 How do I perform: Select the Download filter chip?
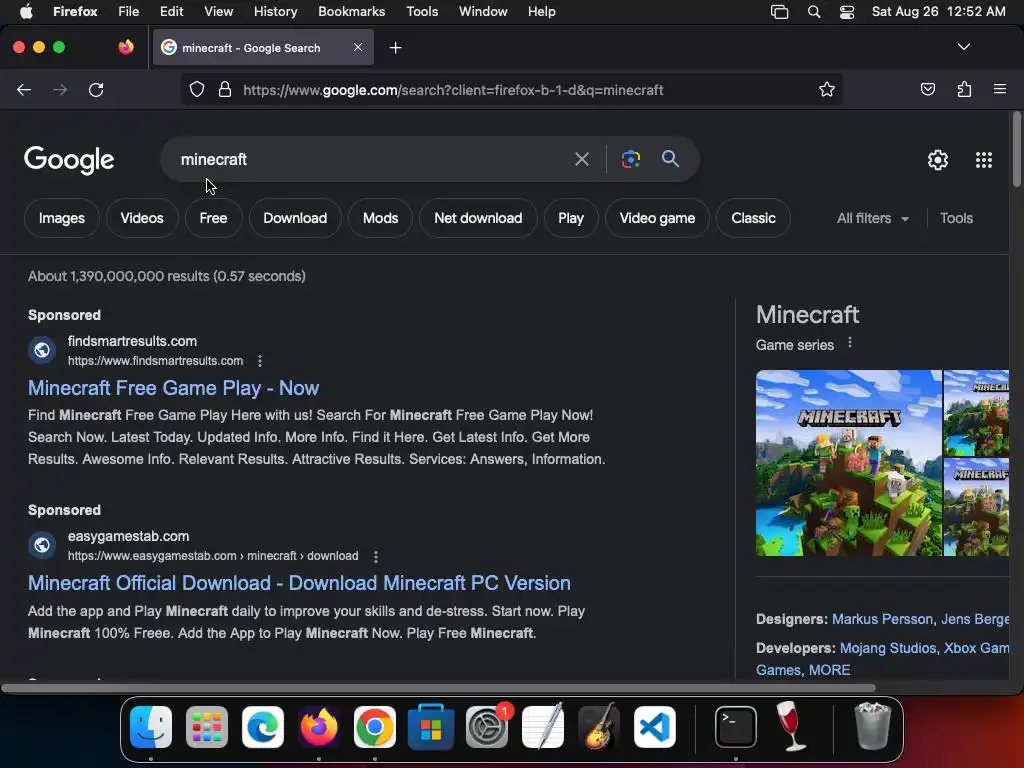click(295, 218)
